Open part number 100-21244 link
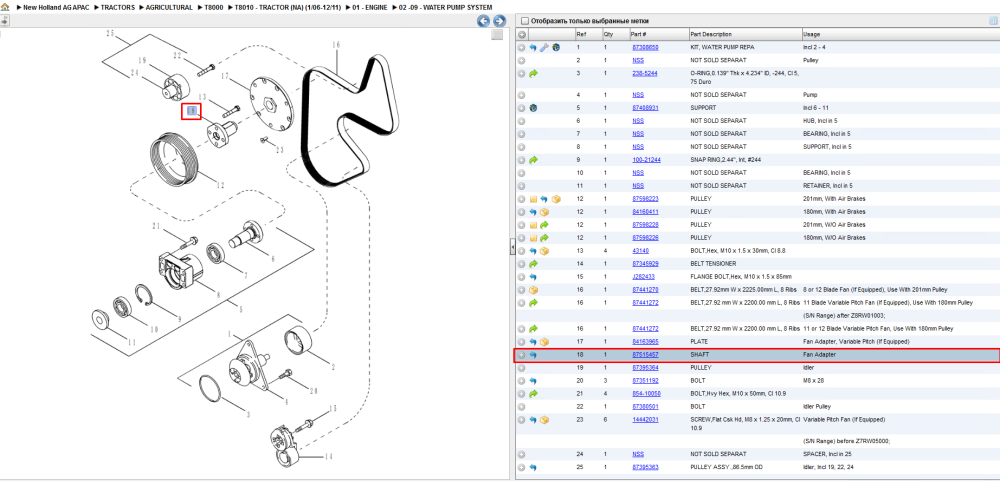1000x481 pixels. 646,159
